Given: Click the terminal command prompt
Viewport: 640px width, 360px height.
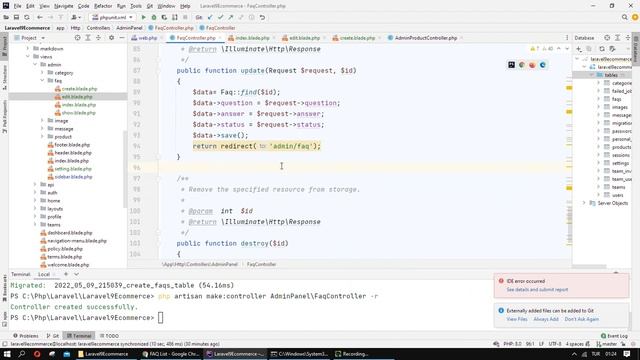Looking at the screenshot, I should tap(160, 318).
